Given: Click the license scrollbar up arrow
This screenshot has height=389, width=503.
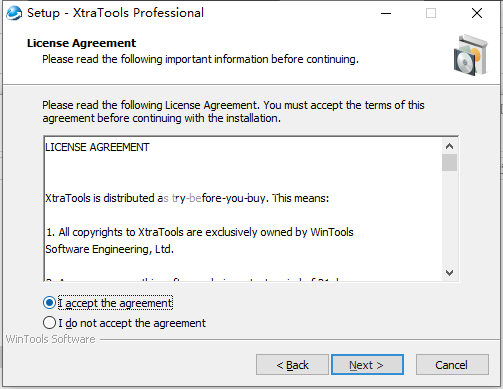Looking at the screenshot, I should 449,146.
